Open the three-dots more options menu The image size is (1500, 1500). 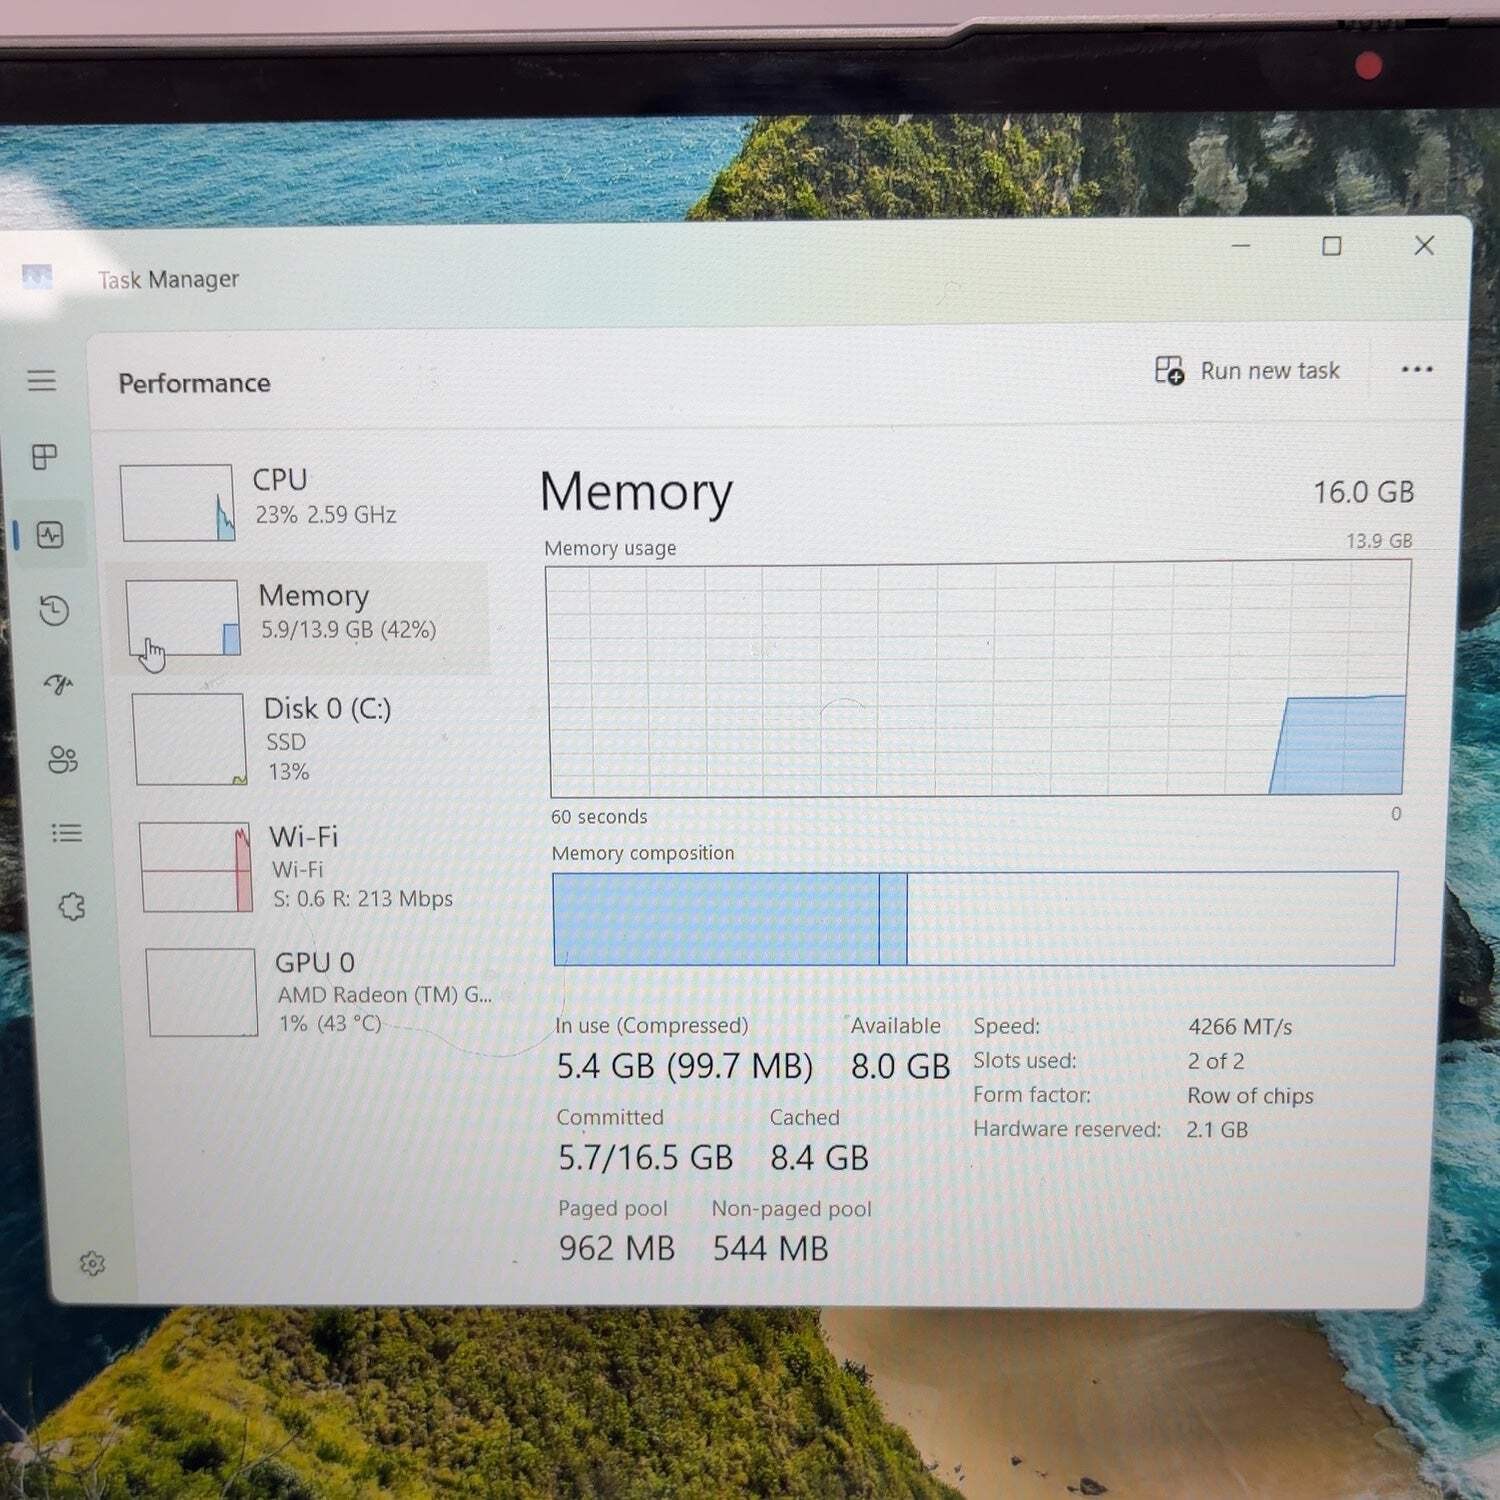(1417, 369)
